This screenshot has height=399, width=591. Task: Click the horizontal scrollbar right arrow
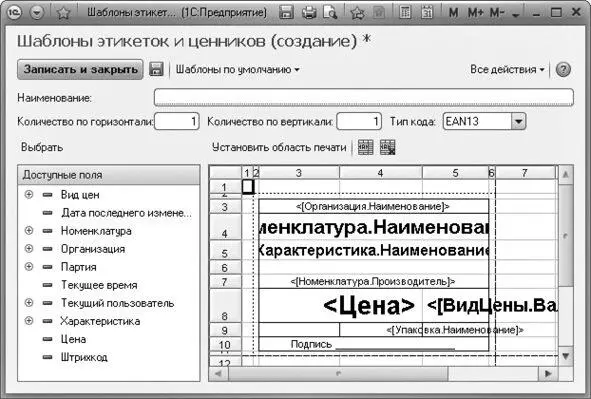point(548,374)
